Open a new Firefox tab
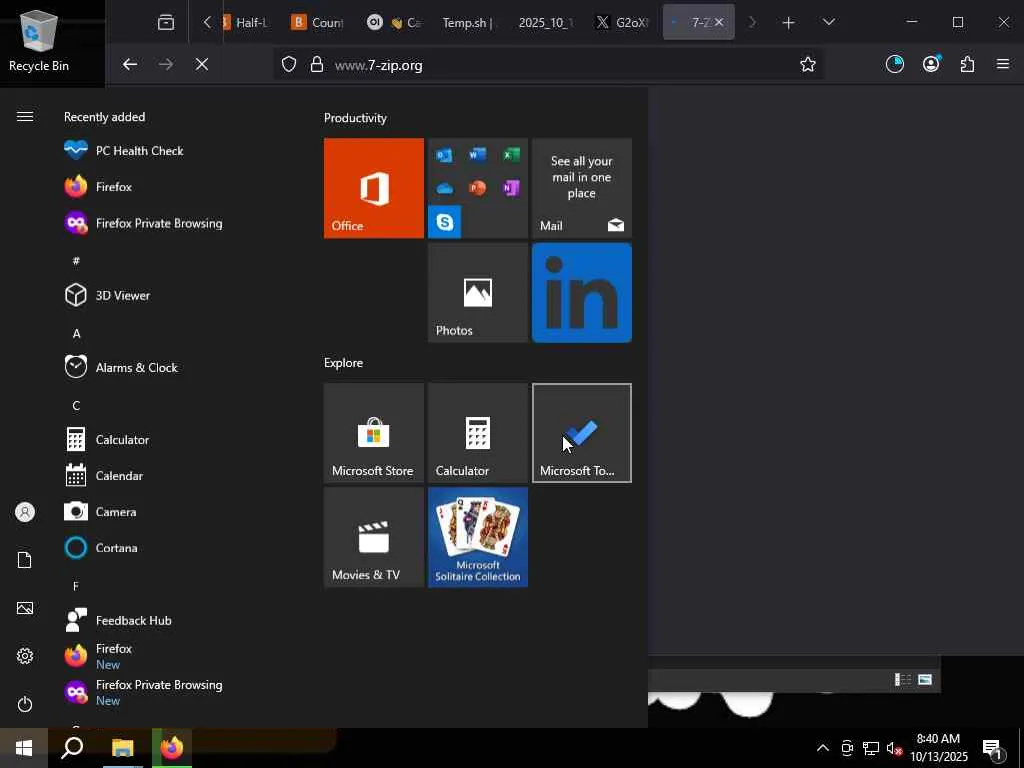Screen dimensions: 1024x768 click(788, 23)
